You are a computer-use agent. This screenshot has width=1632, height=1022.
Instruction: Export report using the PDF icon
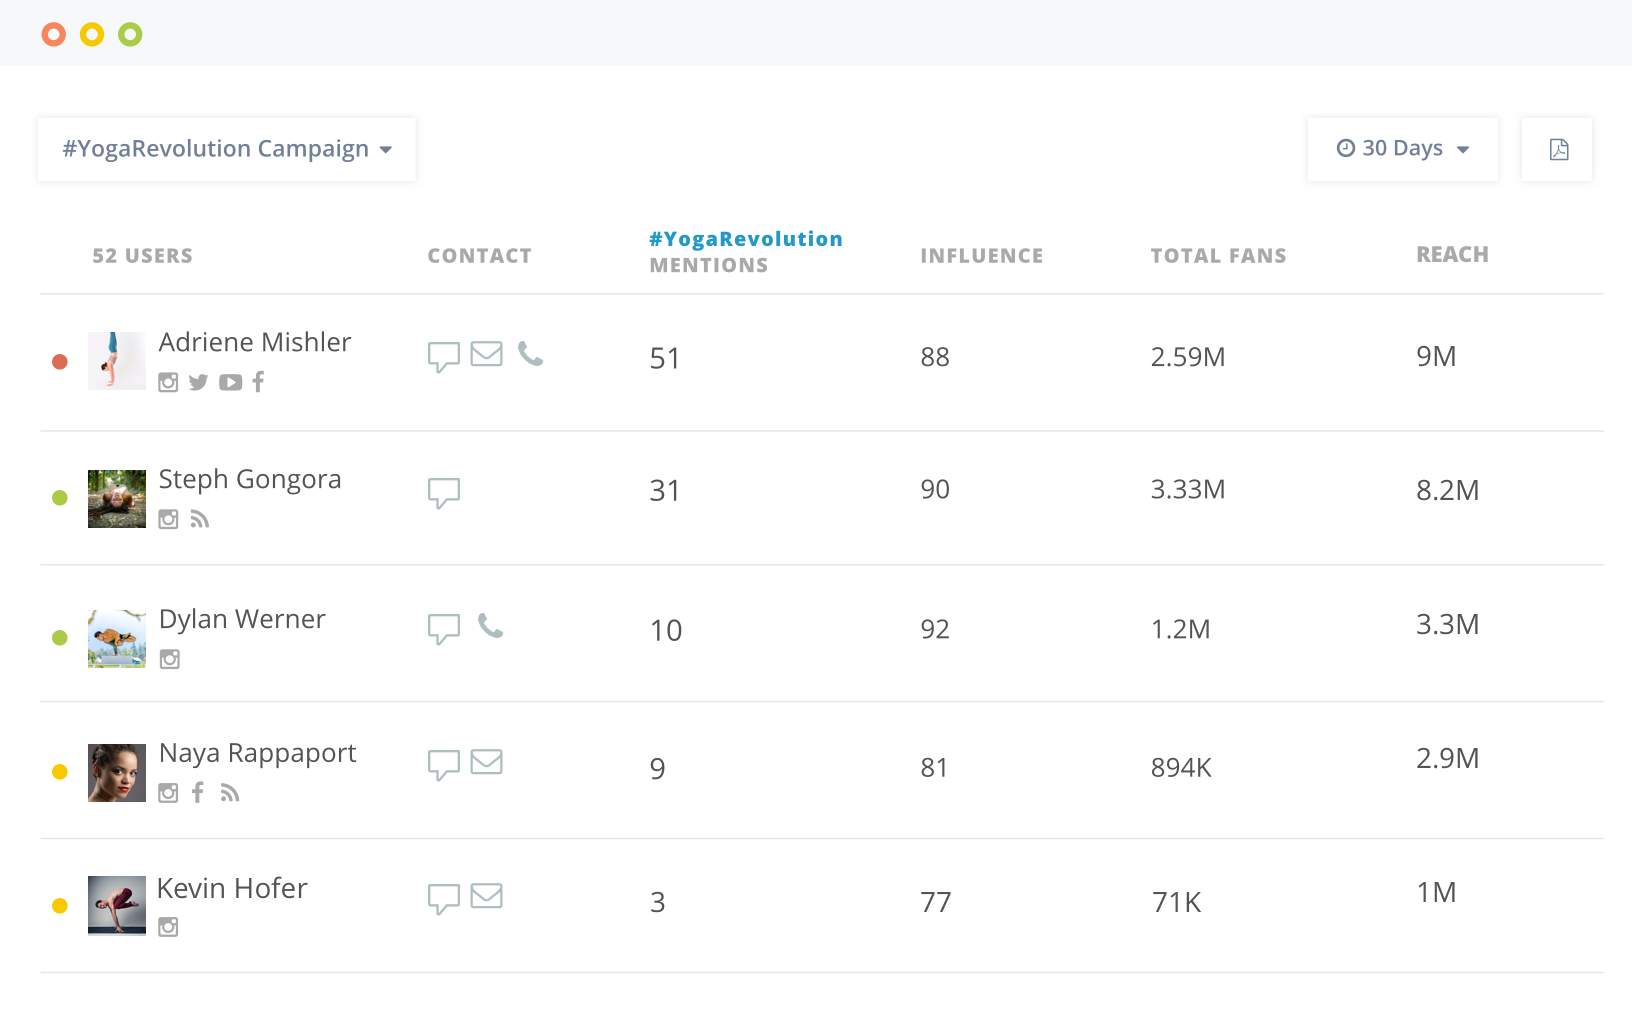(1557, 150)
